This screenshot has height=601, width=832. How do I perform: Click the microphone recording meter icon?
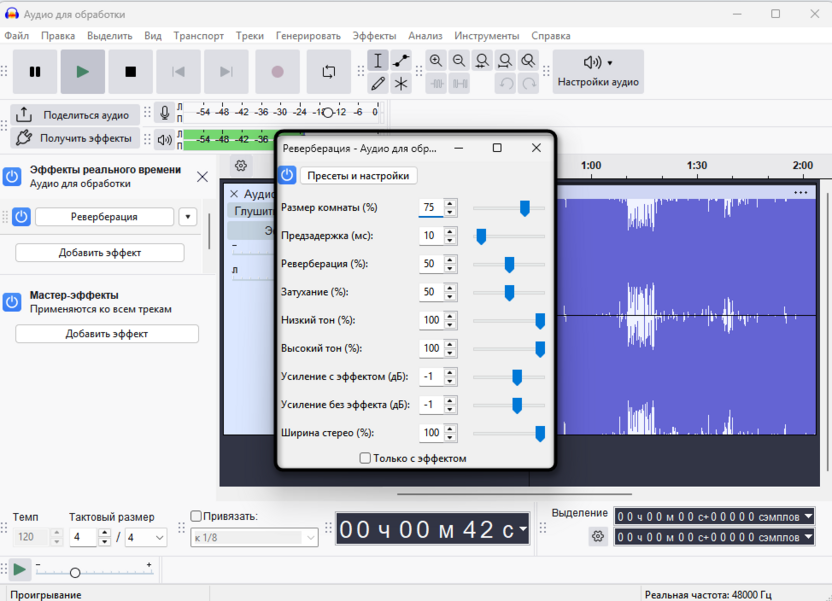click(x=164, y=112)
